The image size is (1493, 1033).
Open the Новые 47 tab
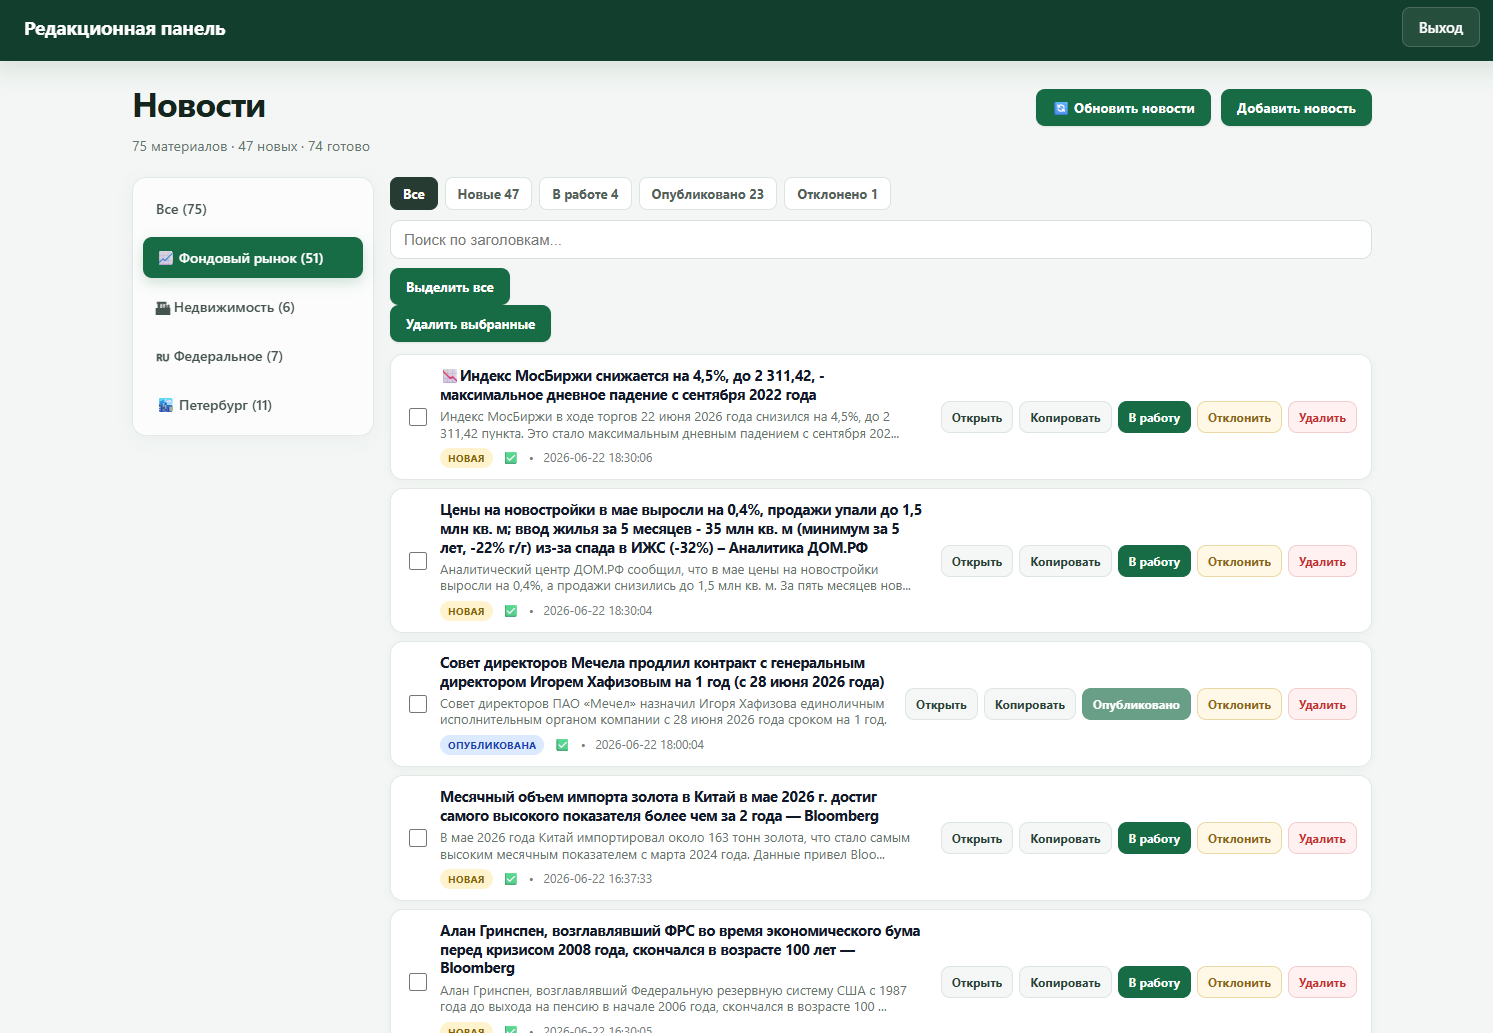pyautogui.click(x=488, y=194)
